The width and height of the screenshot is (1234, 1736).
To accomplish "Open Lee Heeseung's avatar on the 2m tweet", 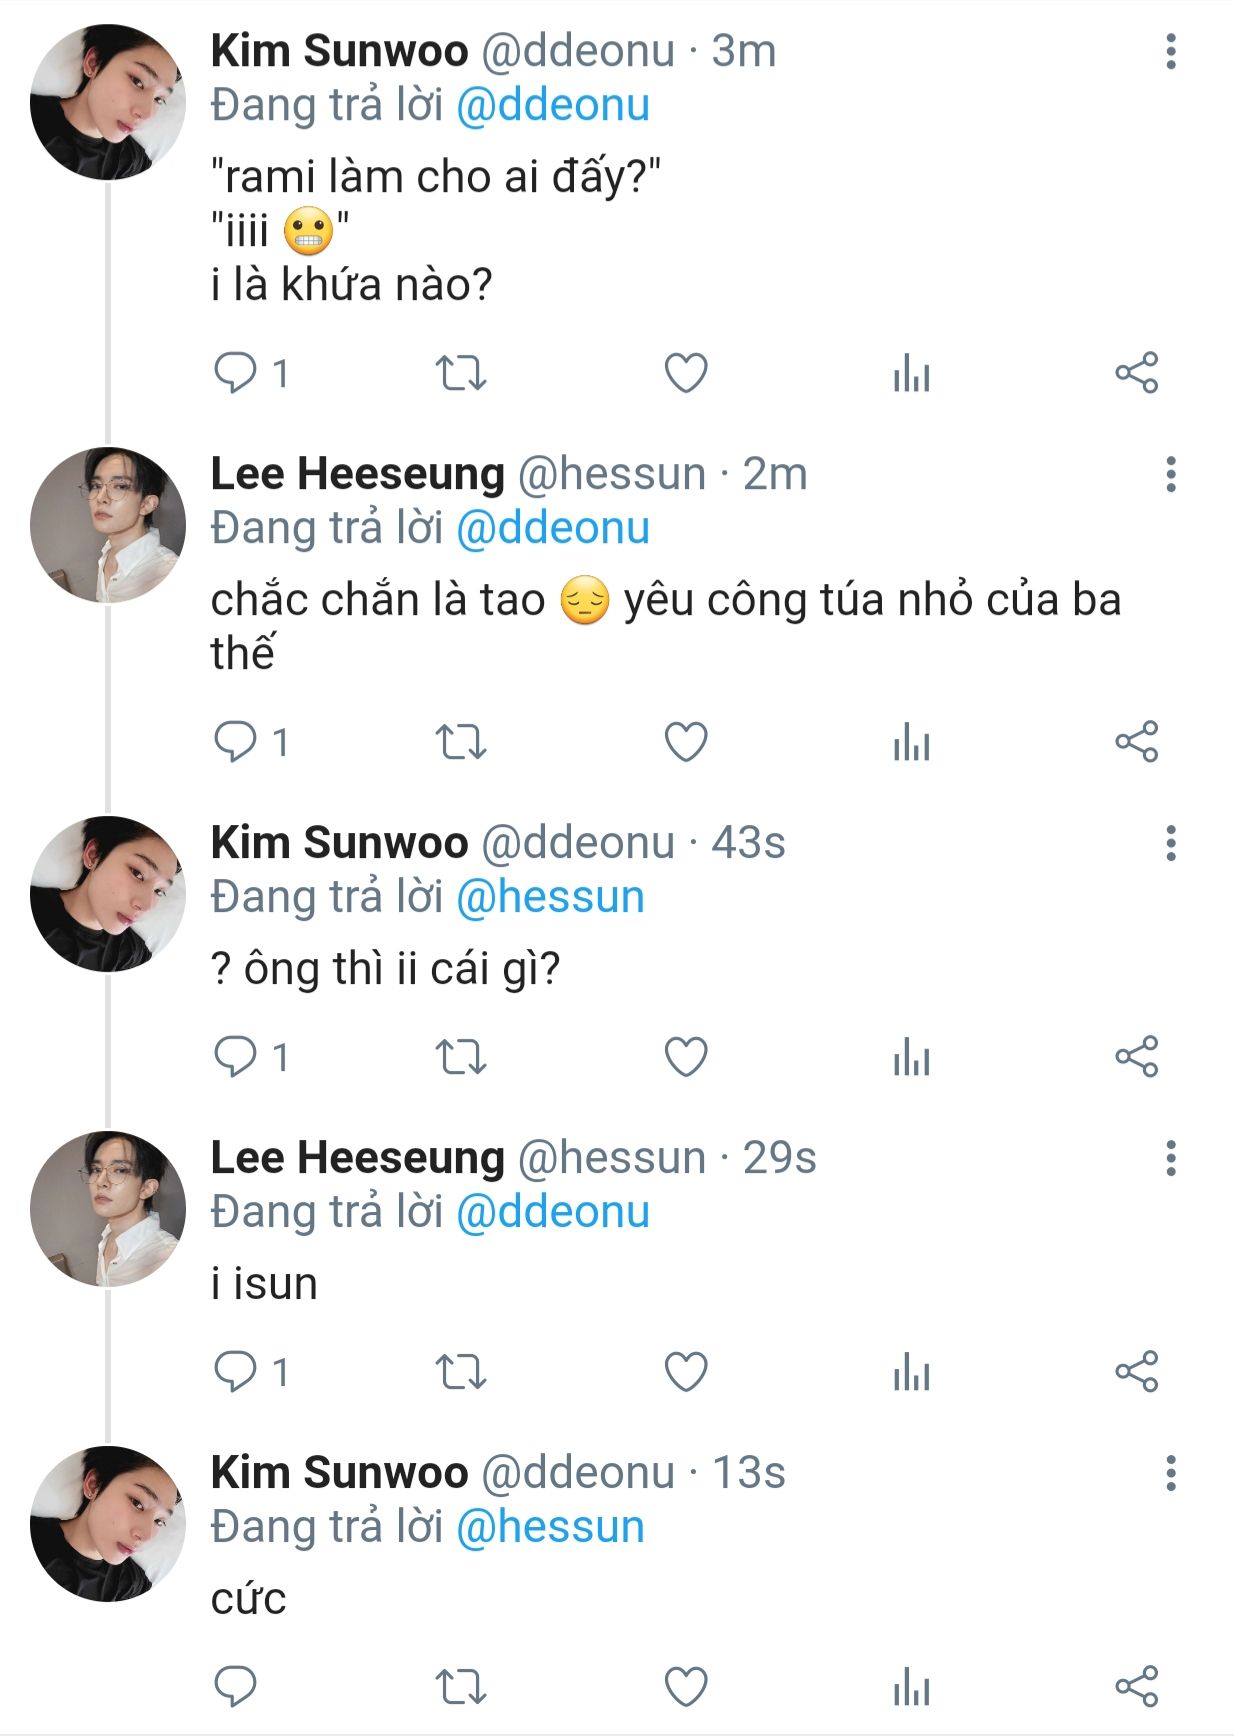I will 107,526.
